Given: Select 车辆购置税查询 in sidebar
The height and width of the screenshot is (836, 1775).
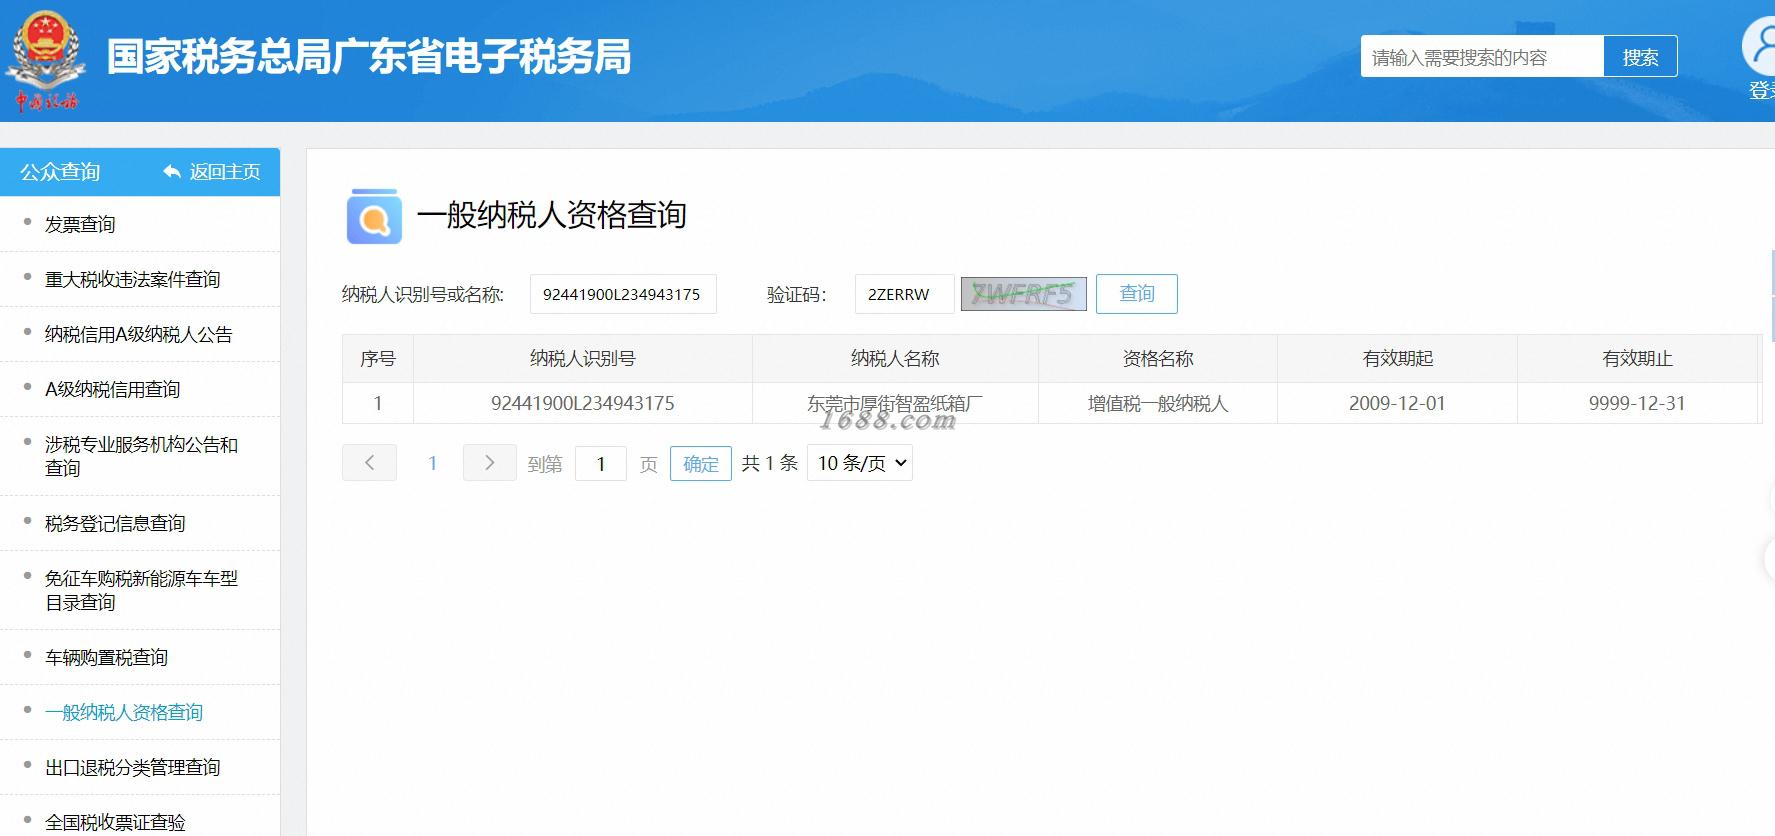Looking at the screenshot, I should pyautogui.click(x=106, y=657).
